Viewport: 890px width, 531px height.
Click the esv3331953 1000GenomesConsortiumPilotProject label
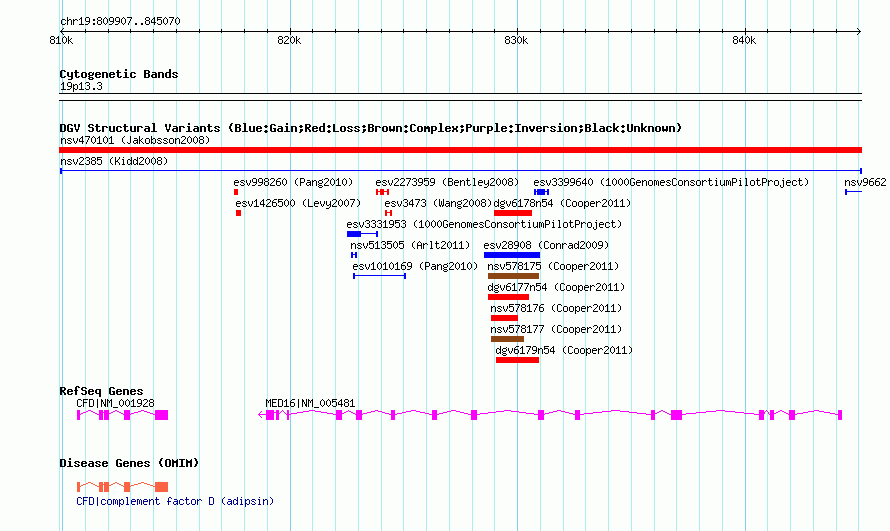pos(484,224)
